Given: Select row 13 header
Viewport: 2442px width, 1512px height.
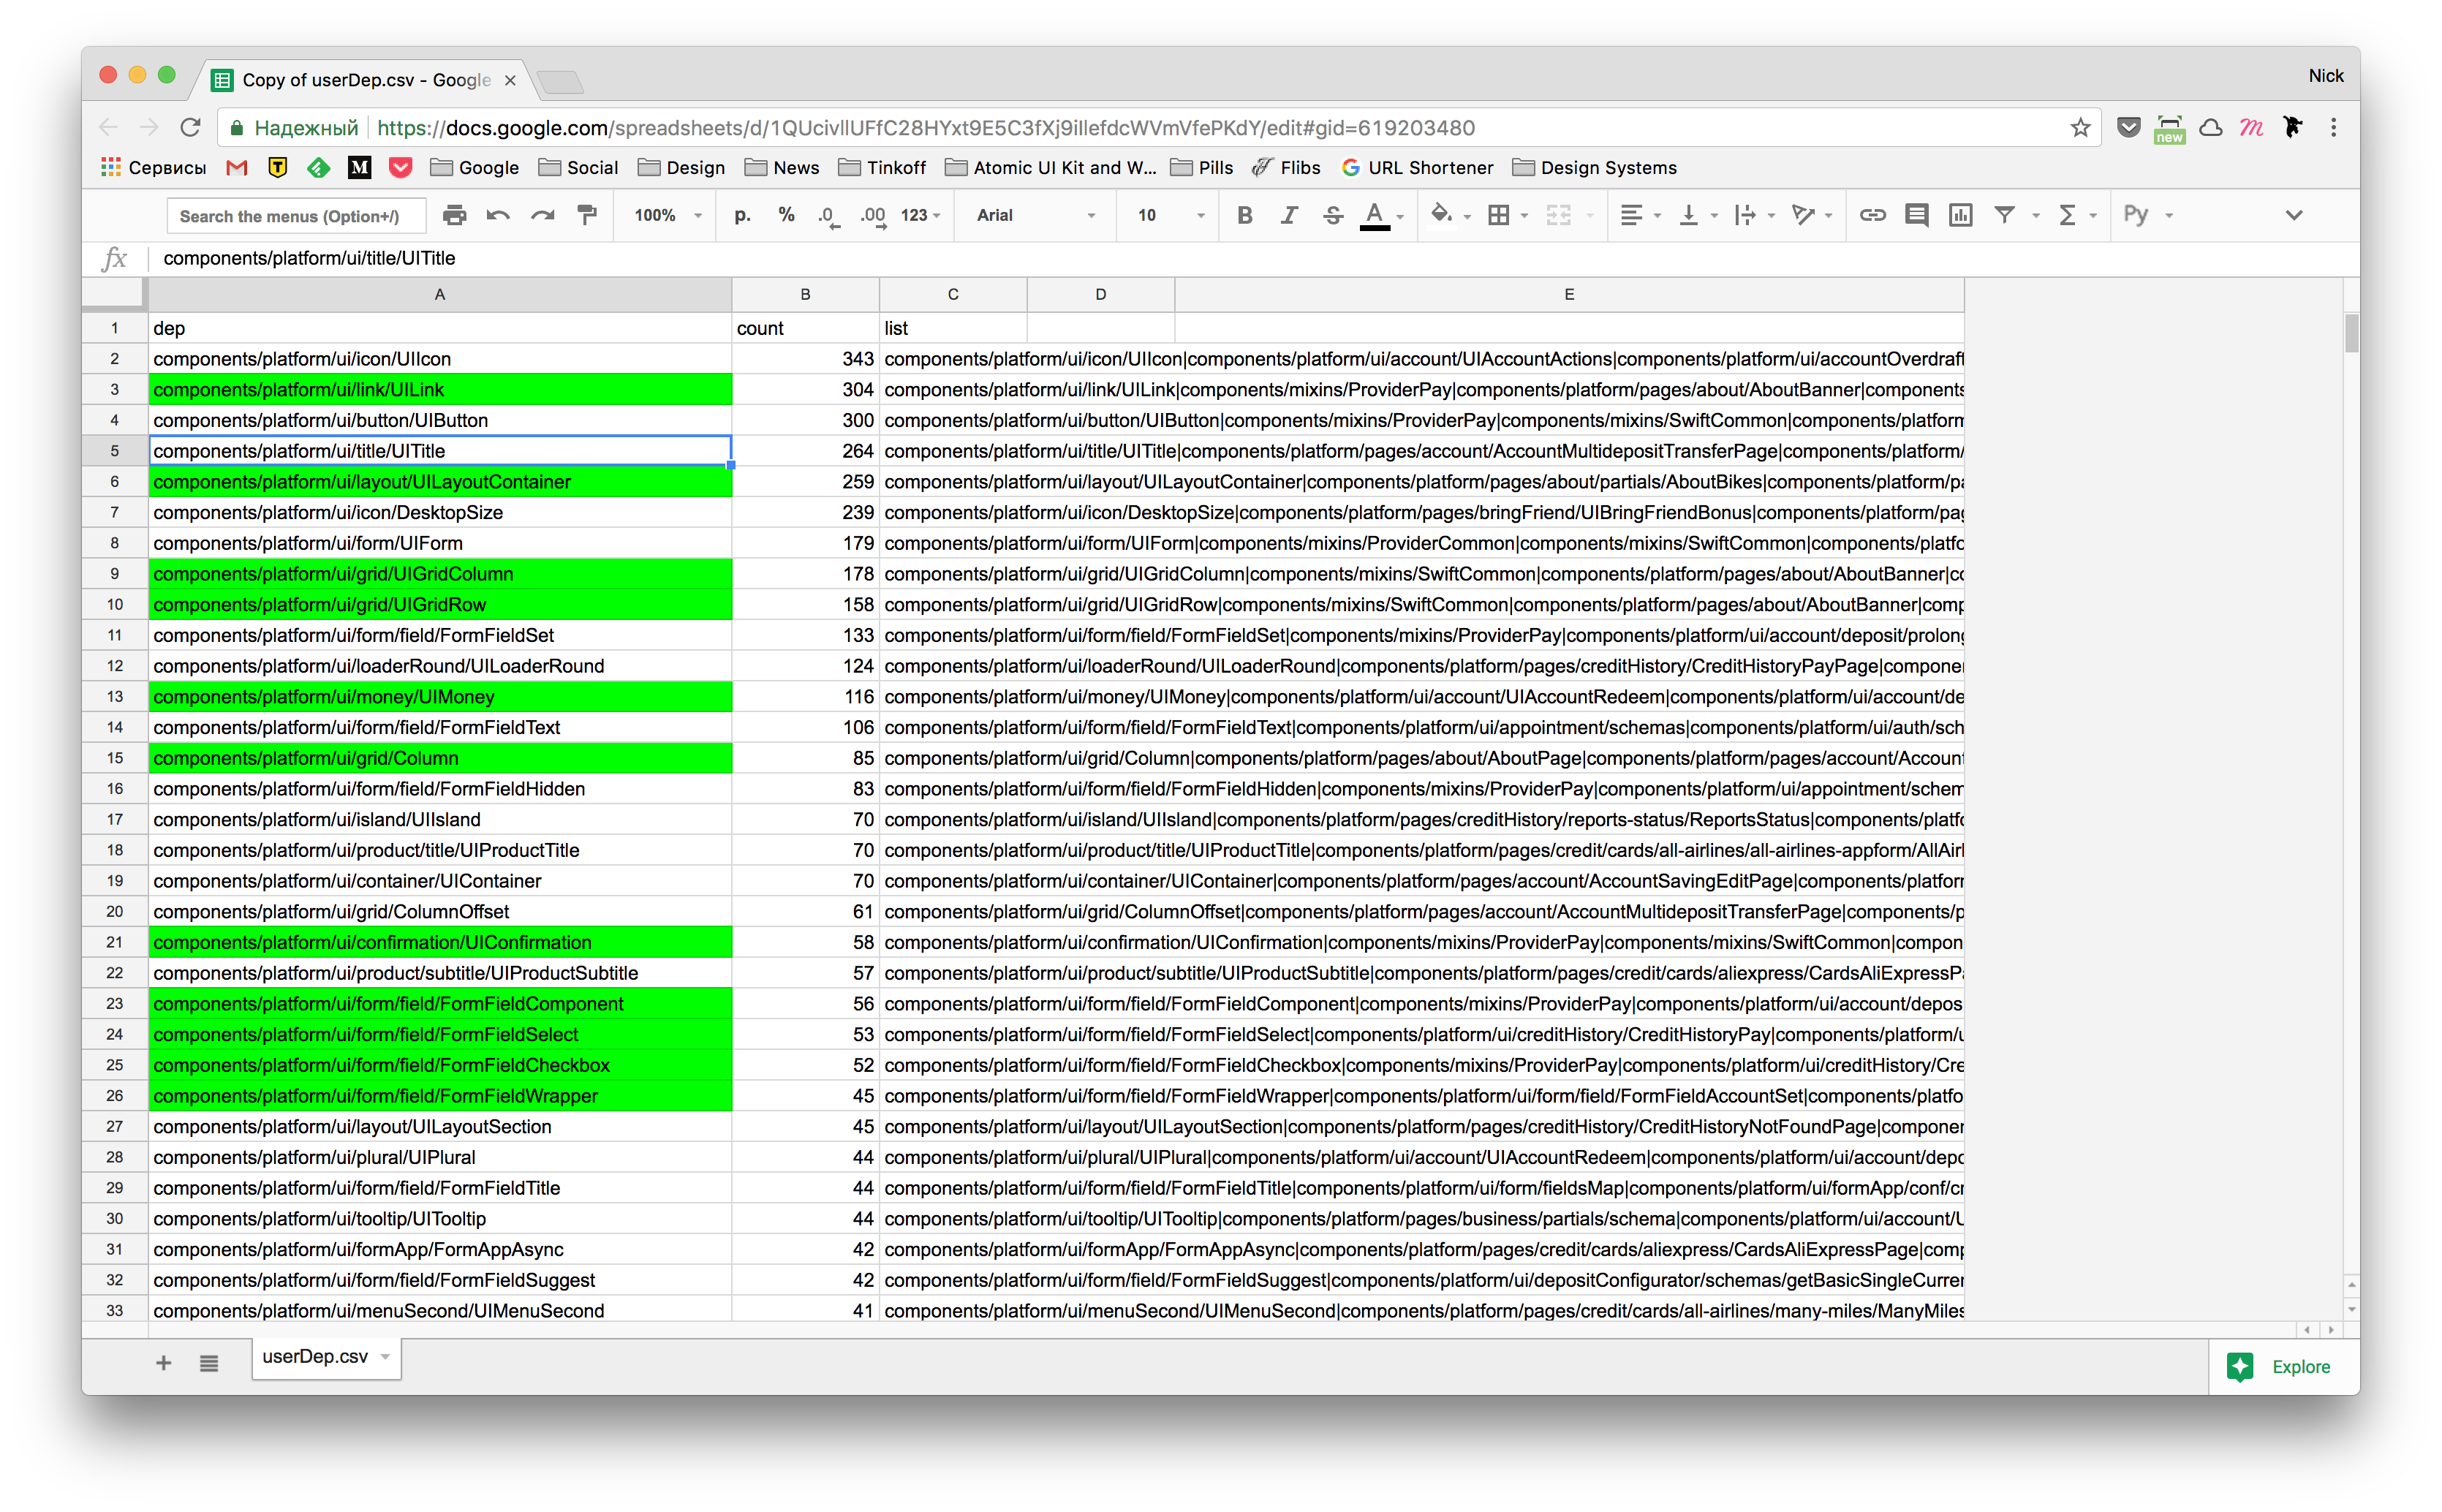Looking at the screenshot, I should click(115, 696).
